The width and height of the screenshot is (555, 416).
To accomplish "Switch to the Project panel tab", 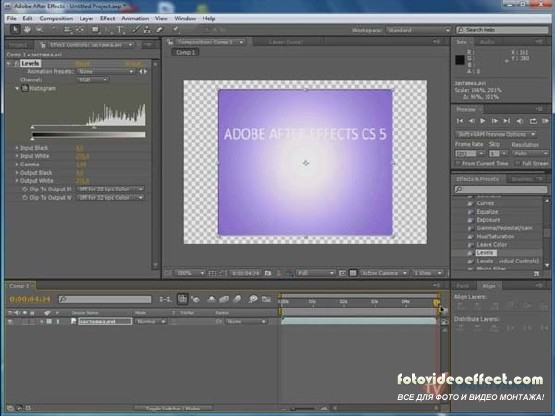I will [18, 45].
